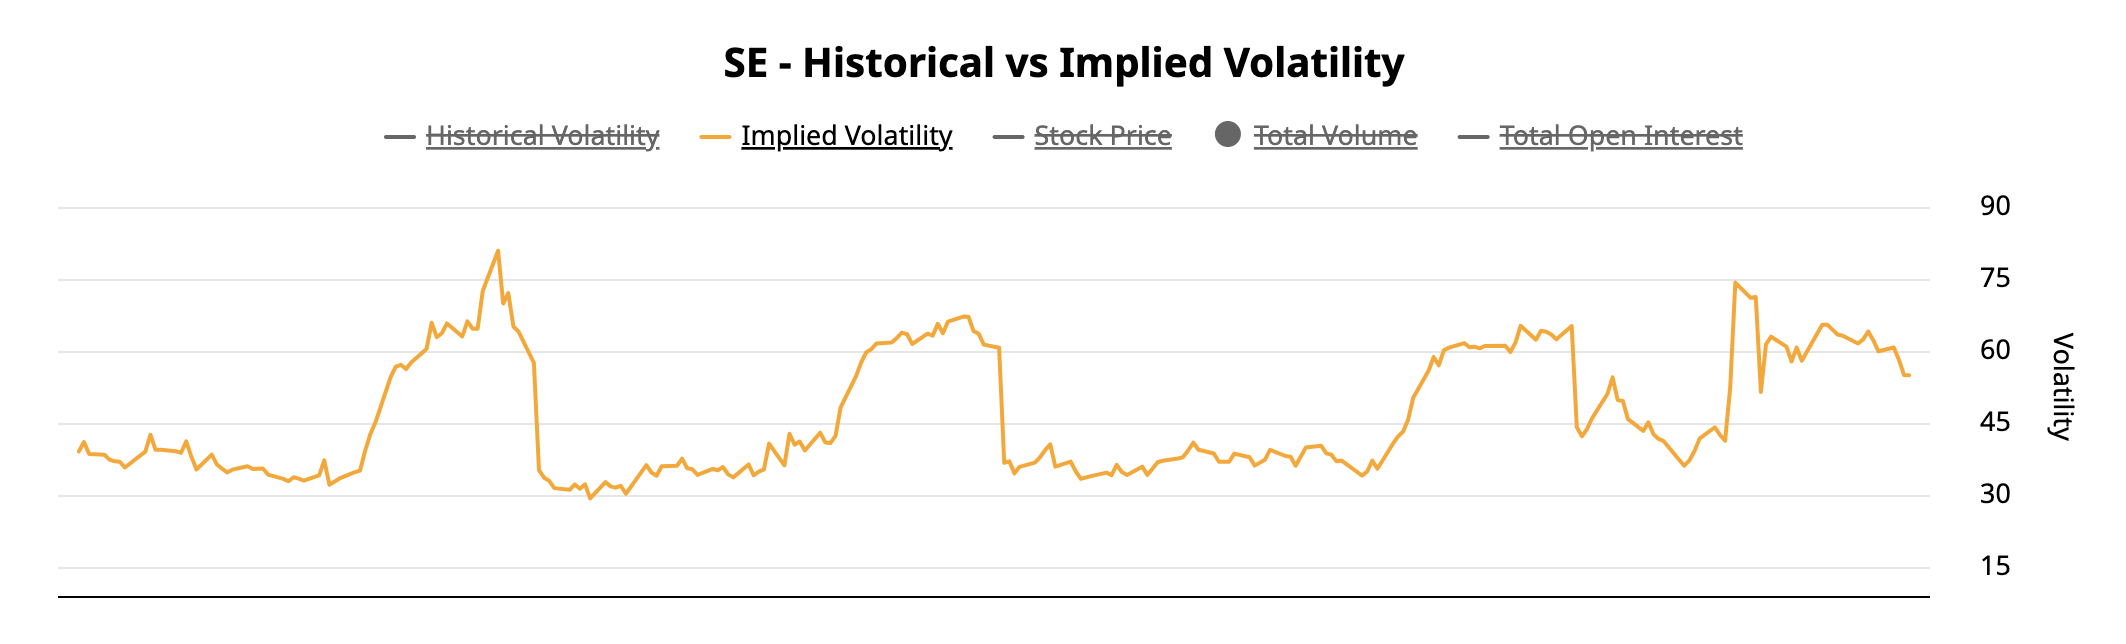Click the Total Volume circle legend icon
Image resolution: width=2126 pixels, height=644 pixels.
1228,135
